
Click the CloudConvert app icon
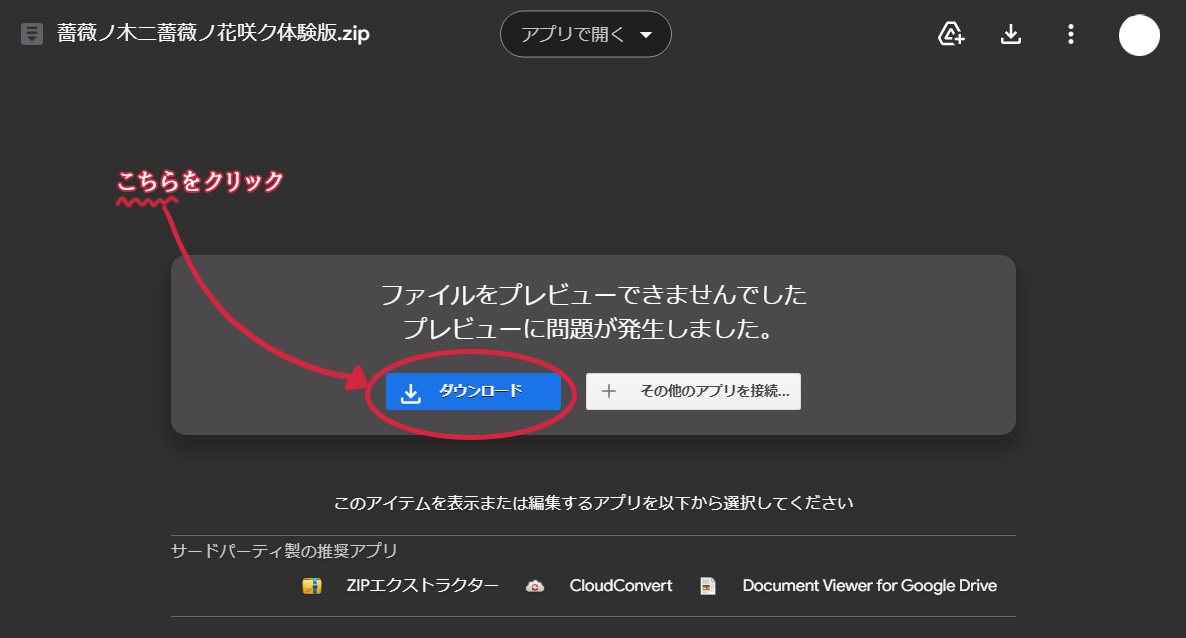(535, 586)
